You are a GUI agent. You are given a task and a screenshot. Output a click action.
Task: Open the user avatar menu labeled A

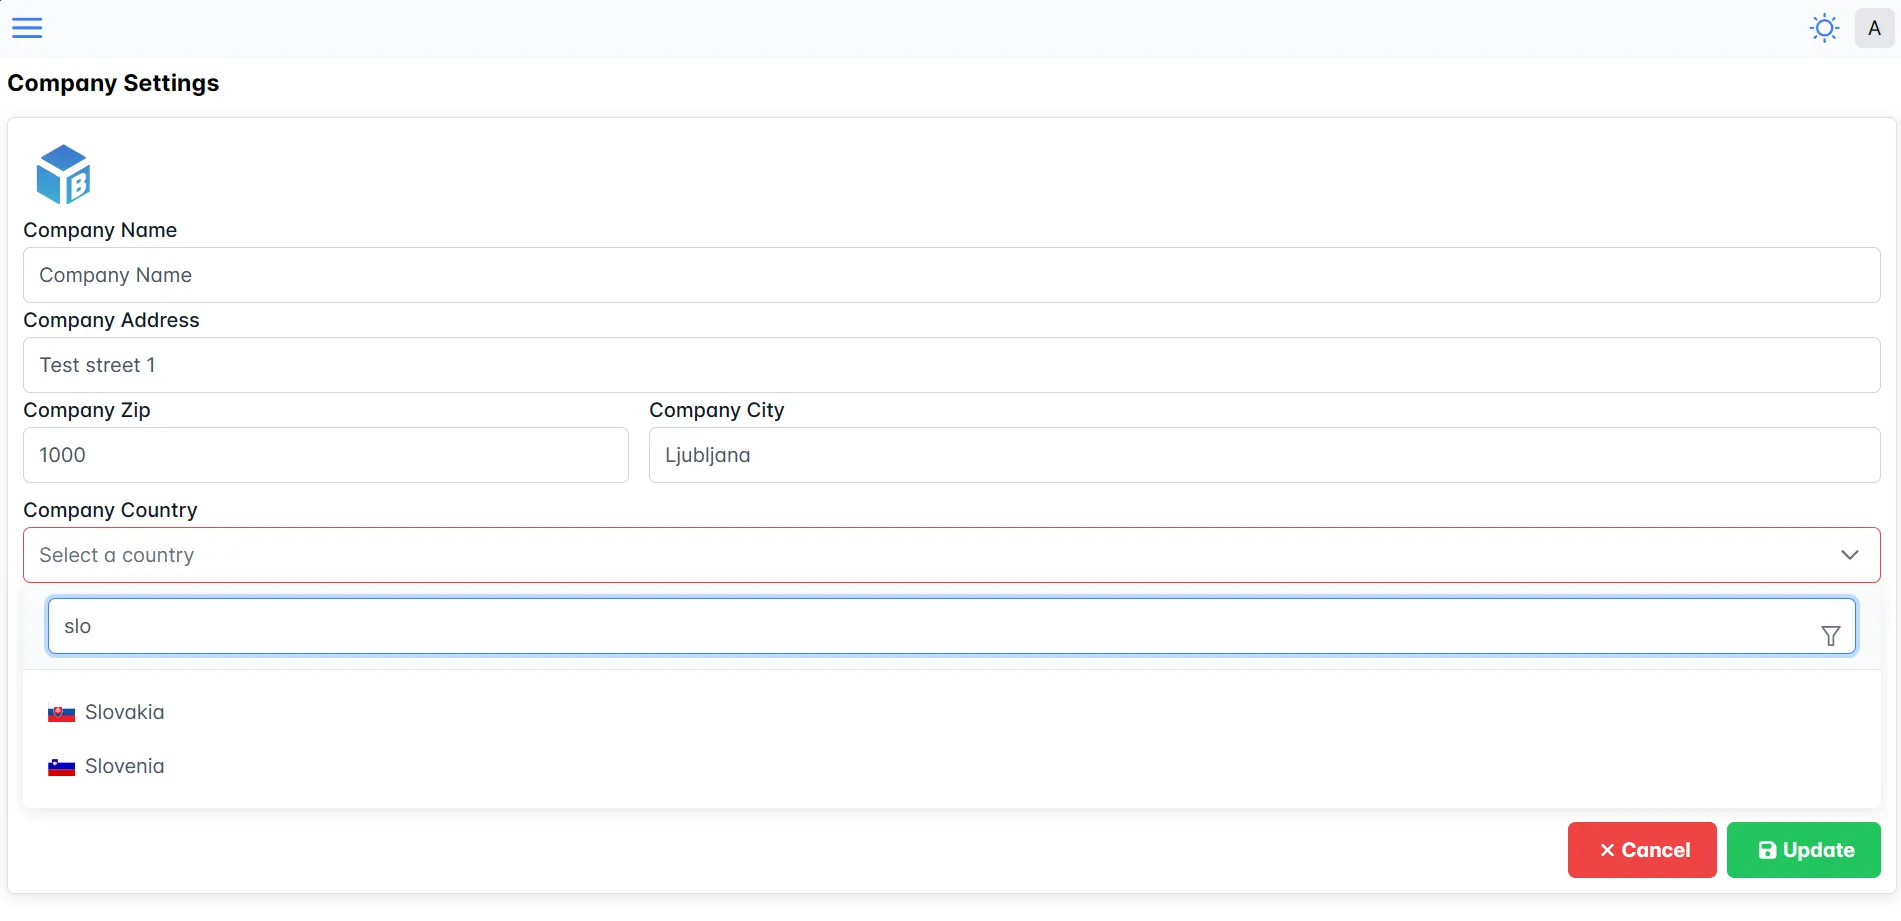1875,27
